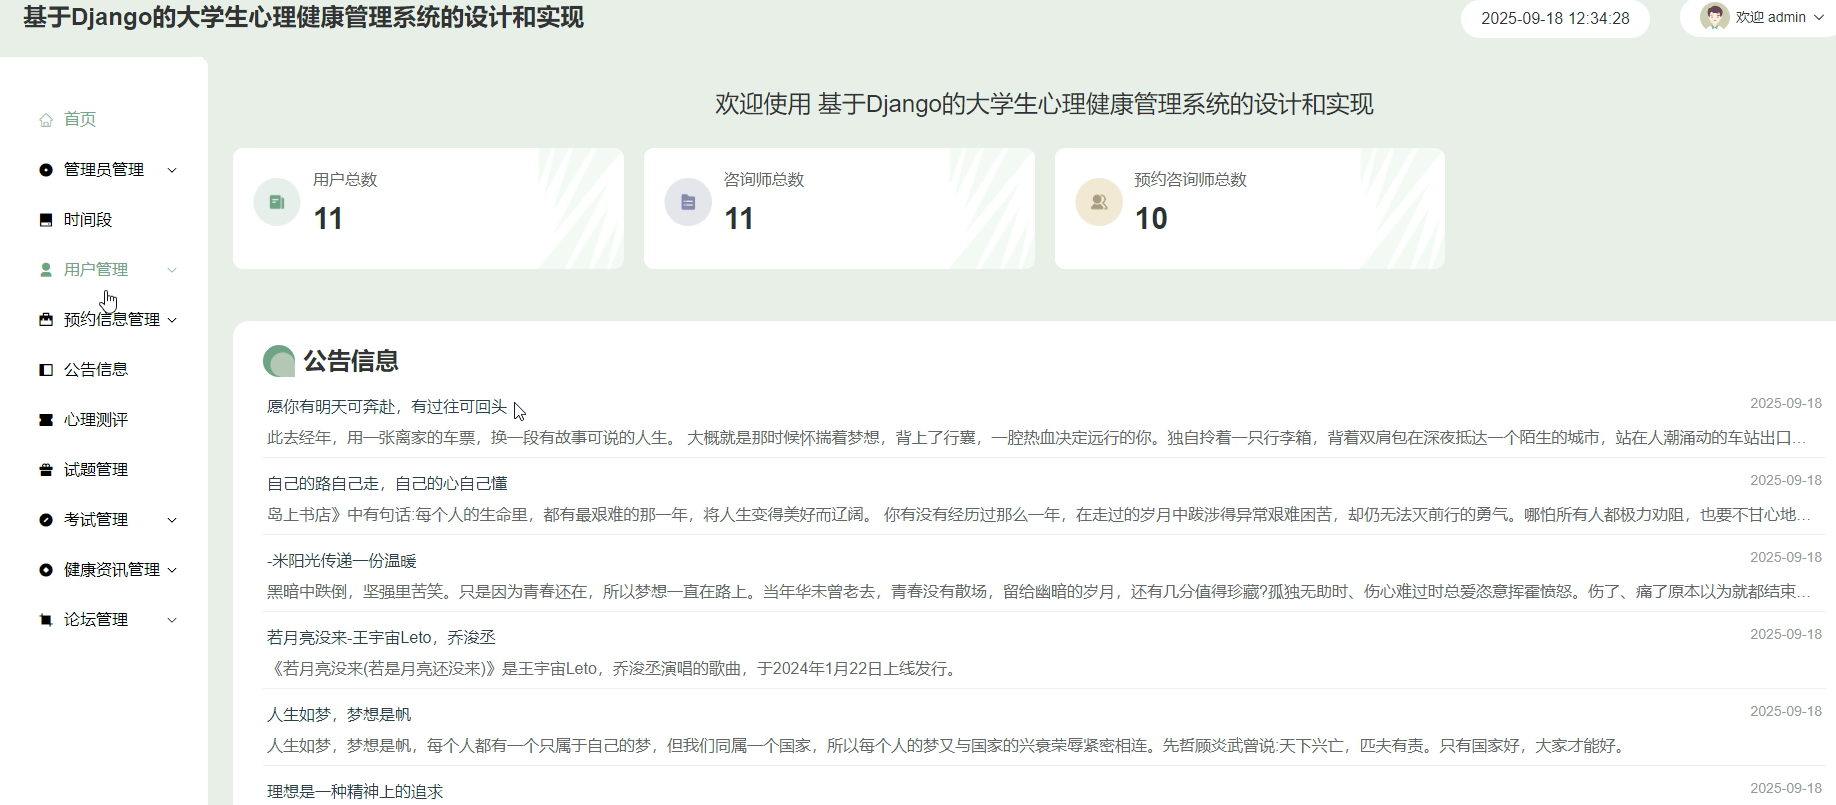The image size is (1836, 805).
Task: Go to 首页 in the sidebar
Action: (80, 120)
